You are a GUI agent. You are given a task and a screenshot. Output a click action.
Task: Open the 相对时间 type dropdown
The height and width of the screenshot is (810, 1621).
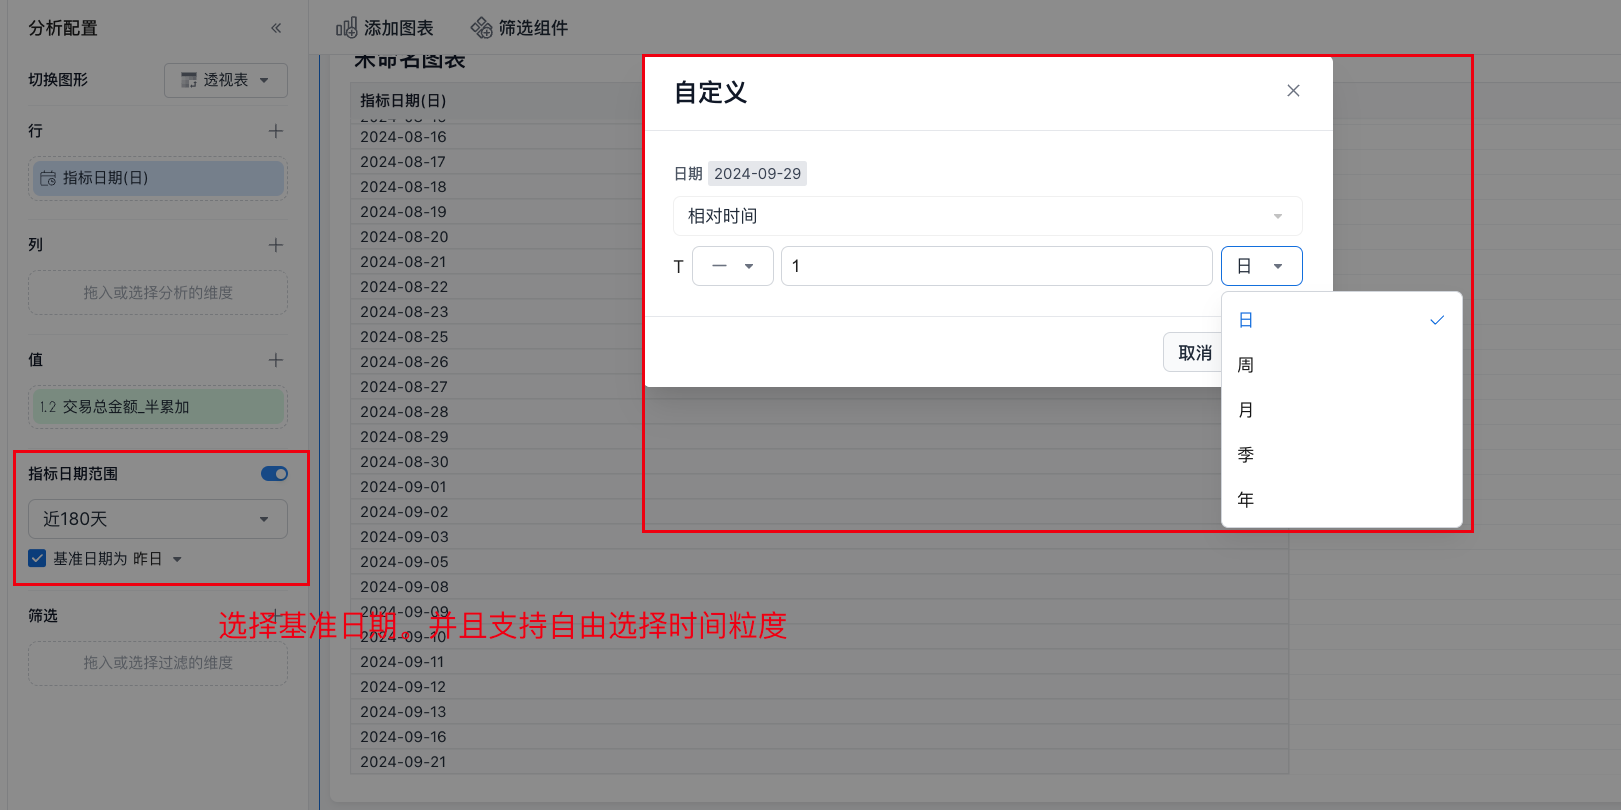click(987, 216)
